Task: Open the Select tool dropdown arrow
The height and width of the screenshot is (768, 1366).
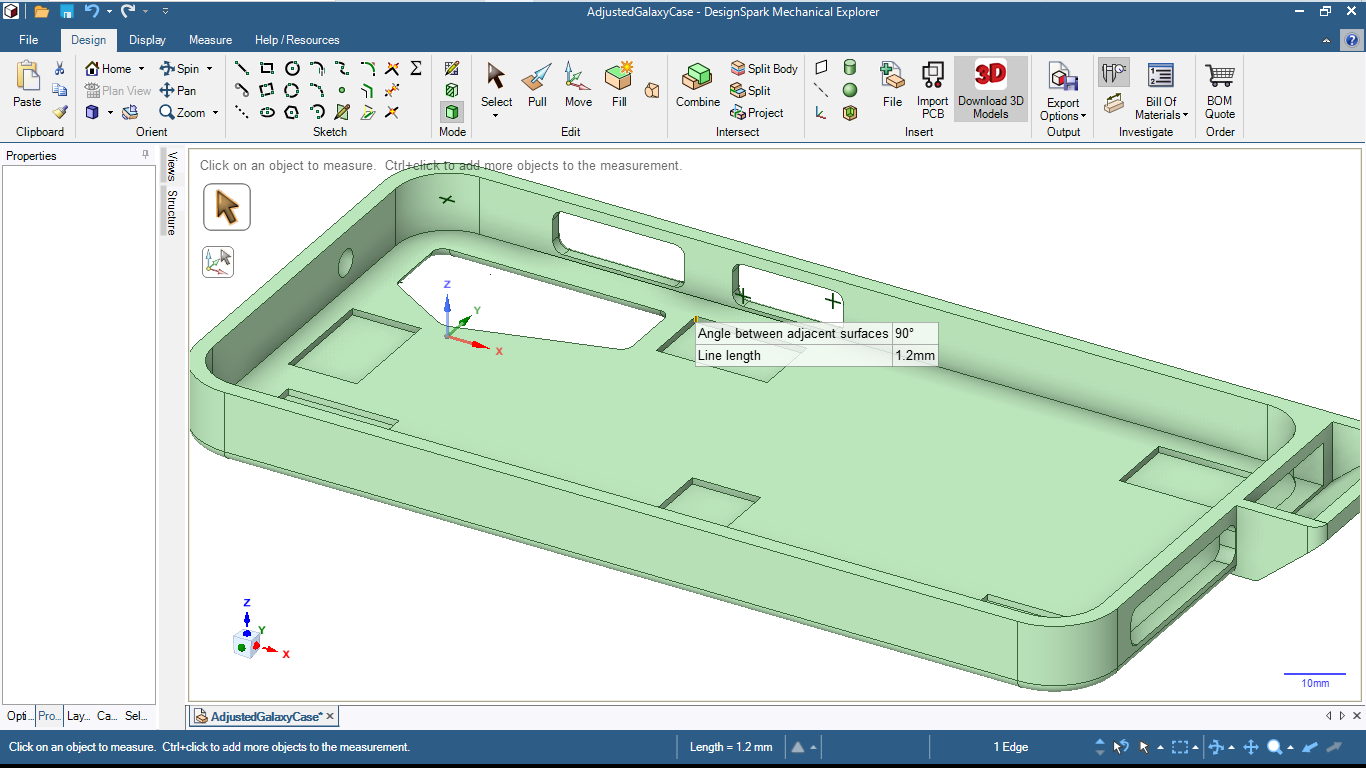Action: pyautogui.click(x=496, y=115)
